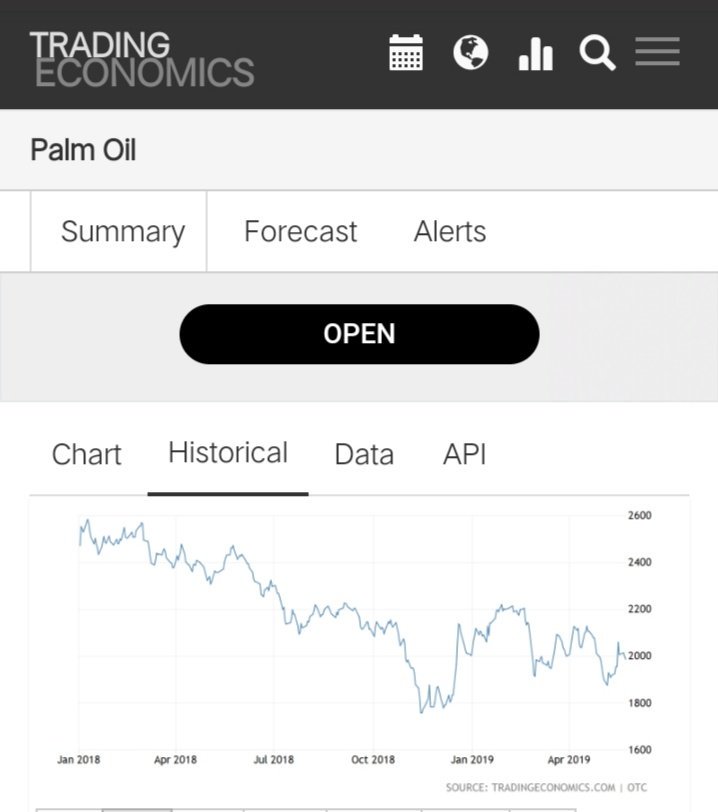This screenshot has height=812, width=718.
Task: Click the search magnifier icon
Action: point(597,53)
